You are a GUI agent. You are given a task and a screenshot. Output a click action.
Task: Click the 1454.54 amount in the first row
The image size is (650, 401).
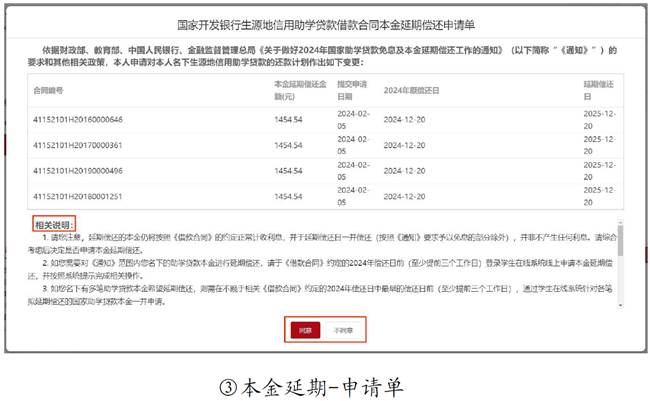click(288, 119)
